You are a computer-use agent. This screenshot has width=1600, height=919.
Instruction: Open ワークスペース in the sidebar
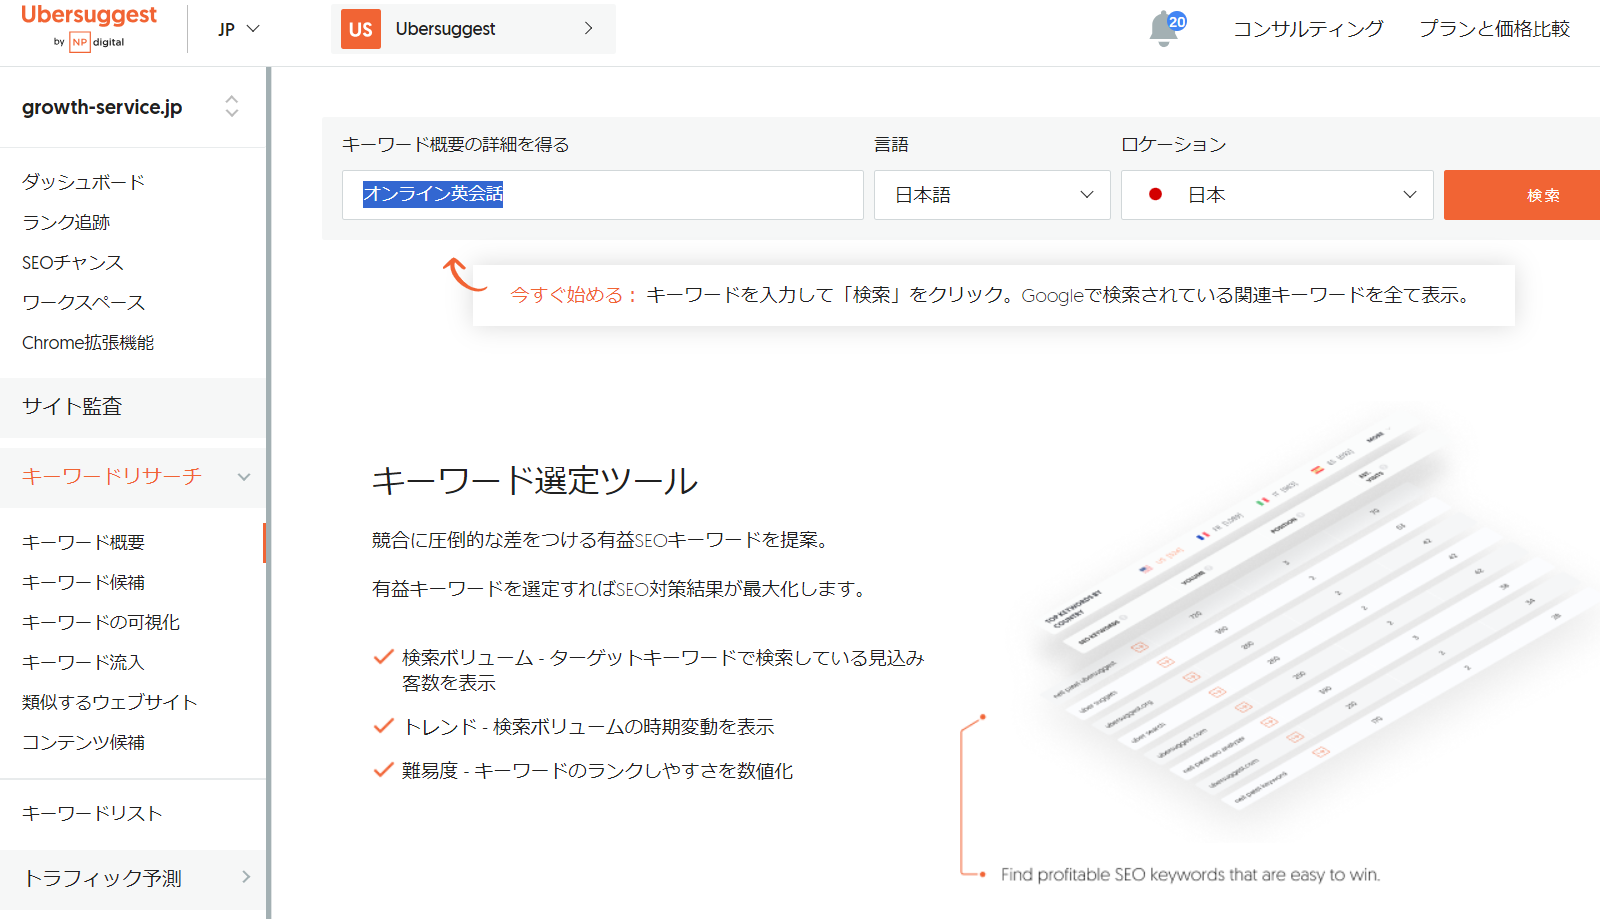pos(84,302)
